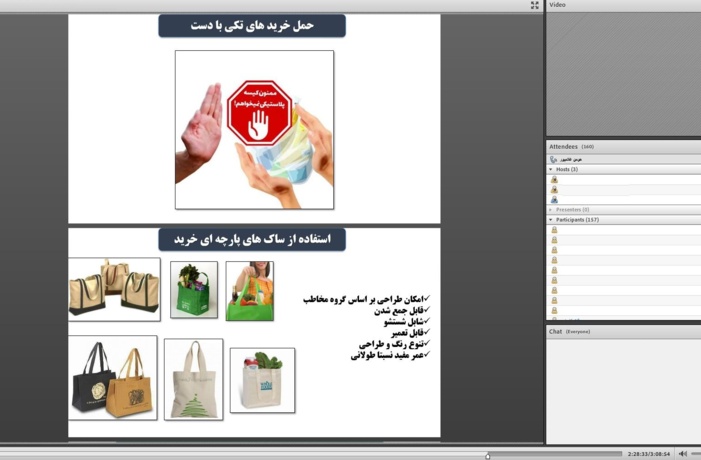Click the empty chat message area
The height and width of the screenshot is (460, 701).
coord(623,391)
